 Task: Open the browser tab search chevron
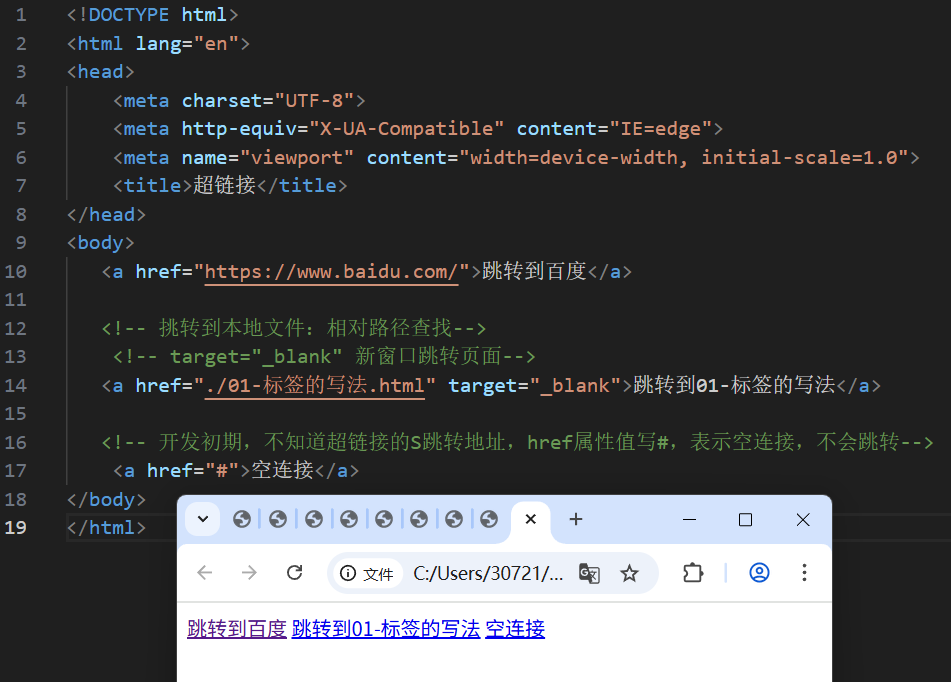(x=203, y=519)
